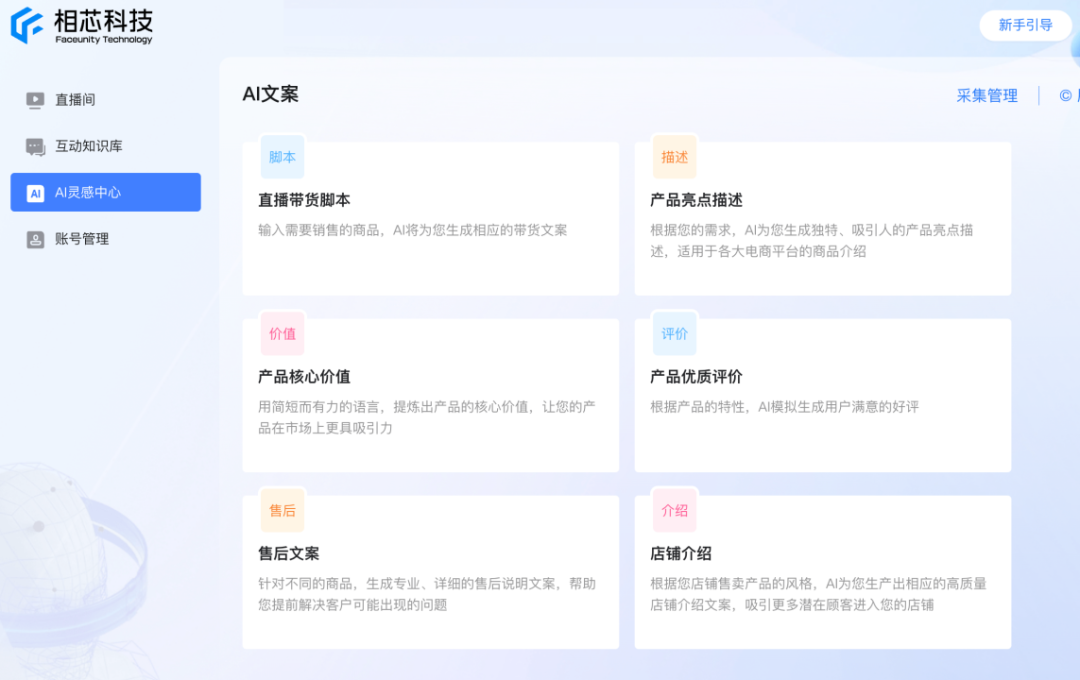Click the AI icon beside AI灵感中心

pos(35,193)
